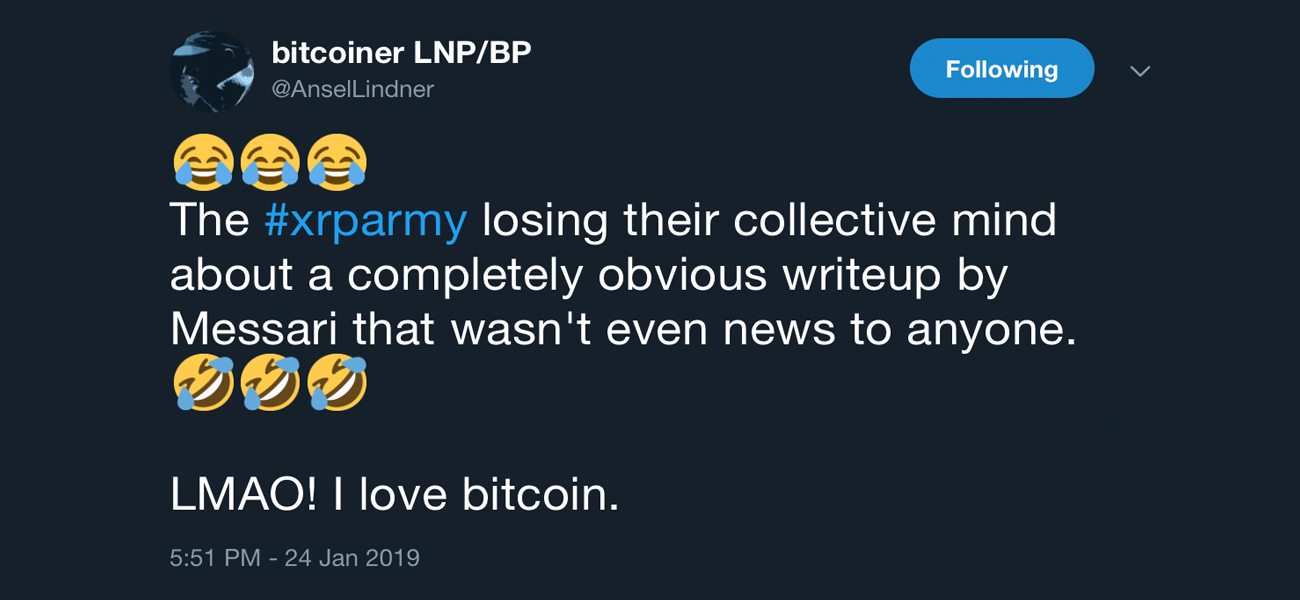This screenshot has height=600, width=1300.
Task: Click the third laughing-crying emoji
Action: 337,160
